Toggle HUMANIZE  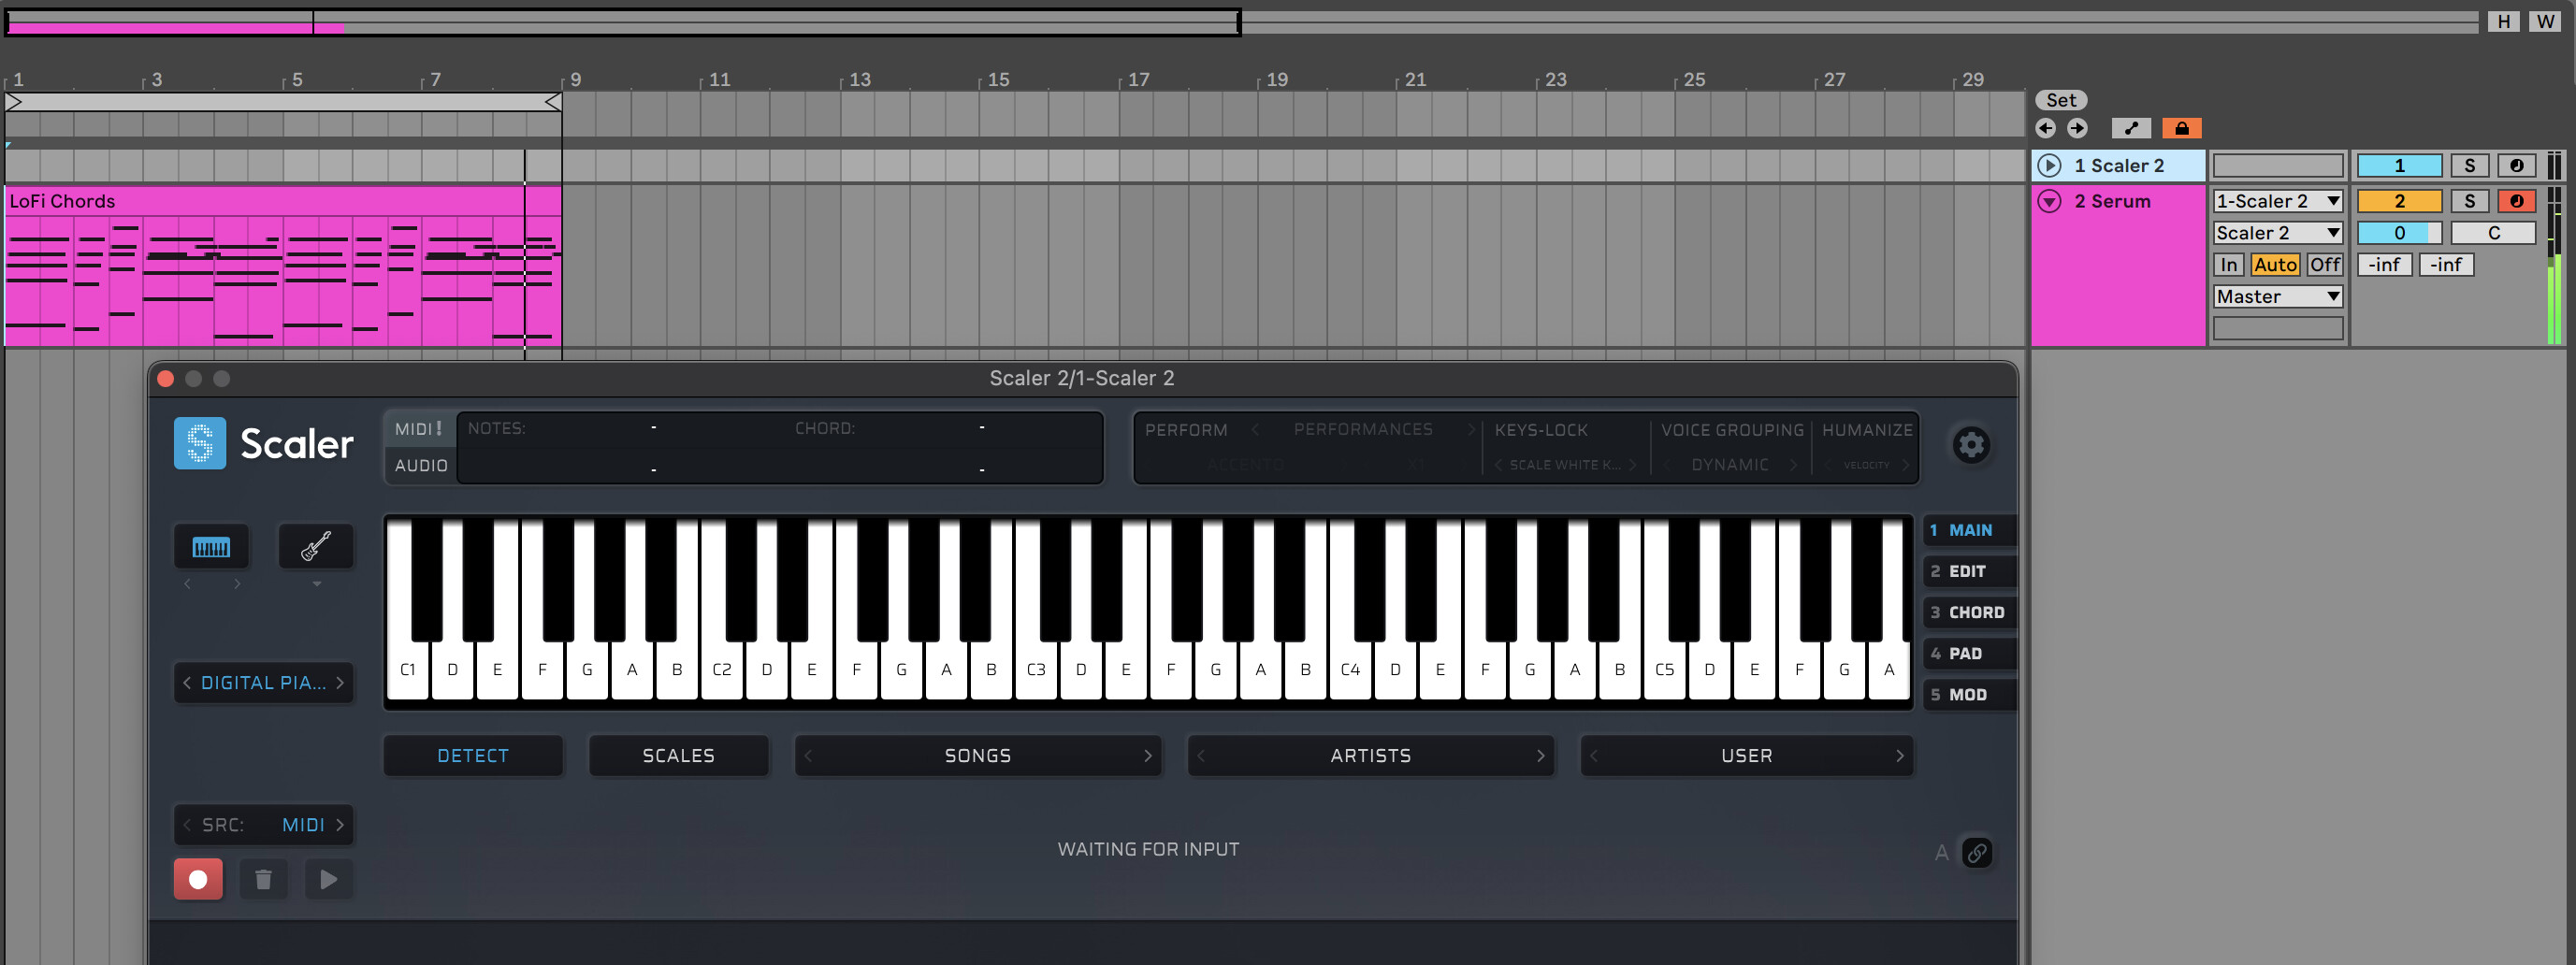tap(1866, 430)
